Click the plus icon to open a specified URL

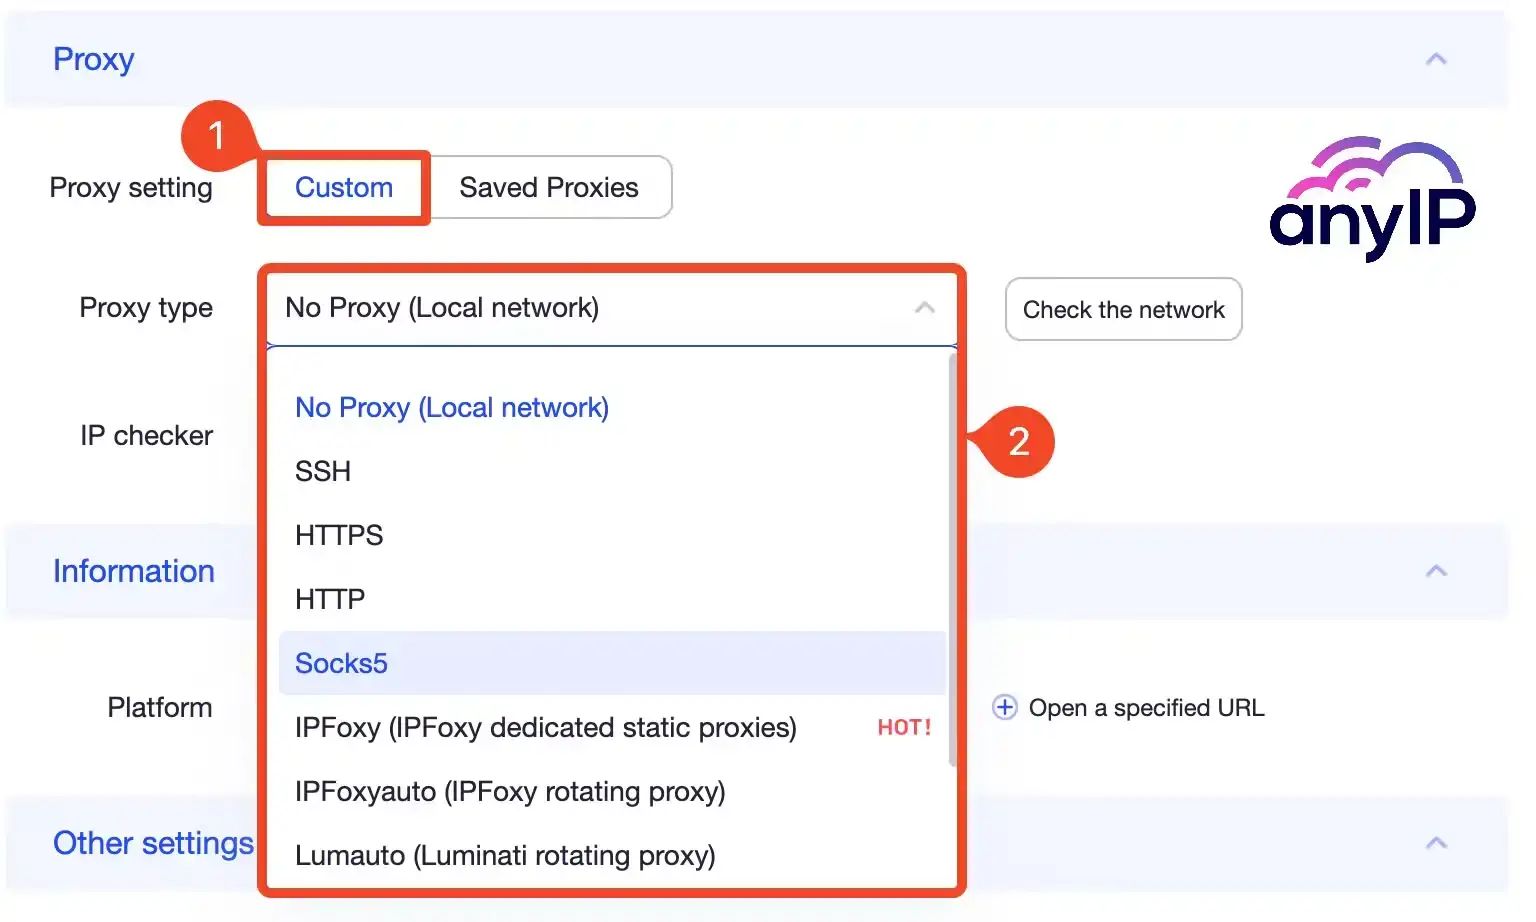click(x=1002, y=707)
